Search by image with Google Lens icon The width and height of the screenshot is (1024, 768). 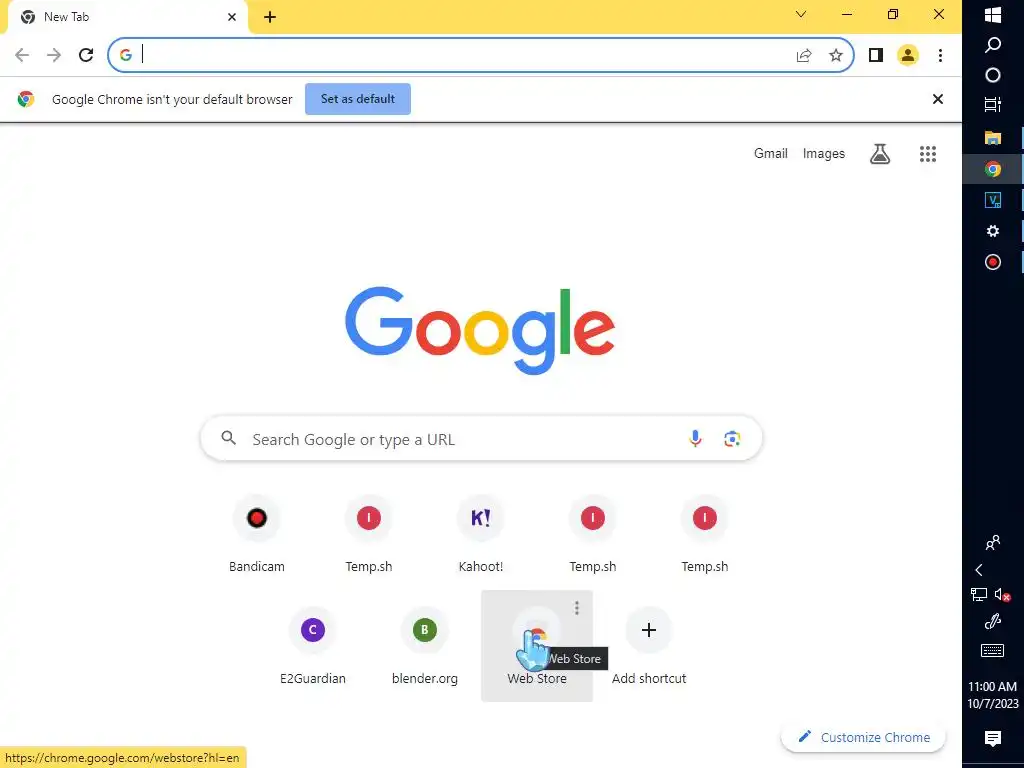click(x=732, y=439)
